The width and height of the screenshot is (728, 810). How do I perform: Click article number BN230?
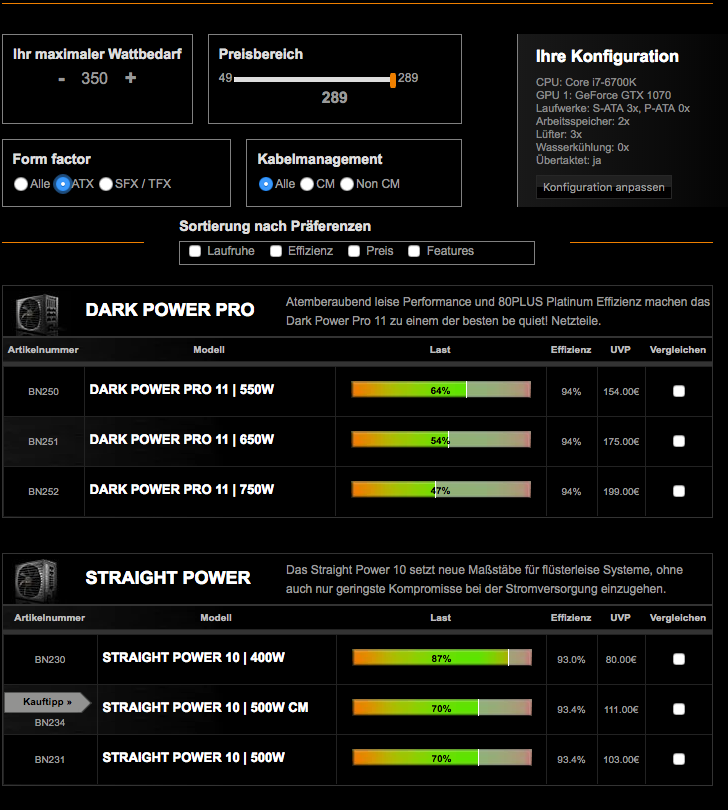click(50, 660)
